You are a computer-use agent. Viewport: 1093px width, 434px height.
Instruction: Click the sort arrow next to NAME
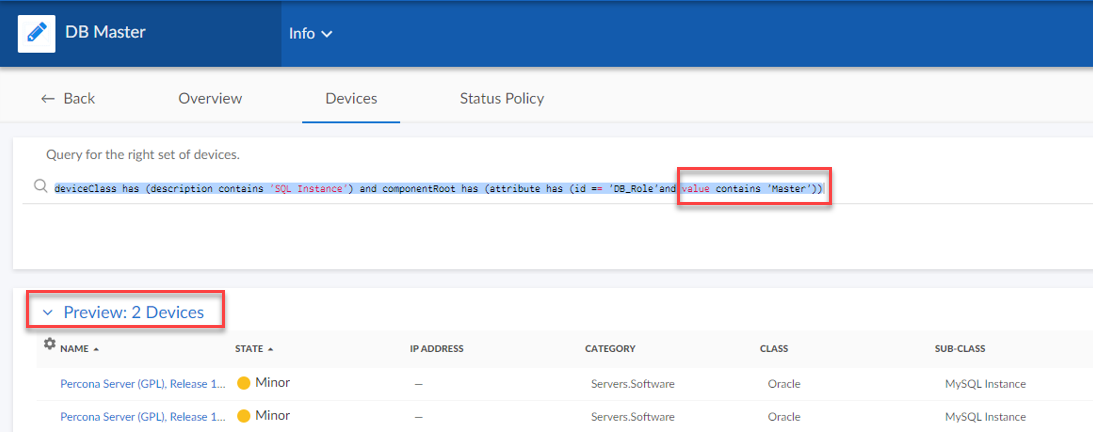coord(96,349)
